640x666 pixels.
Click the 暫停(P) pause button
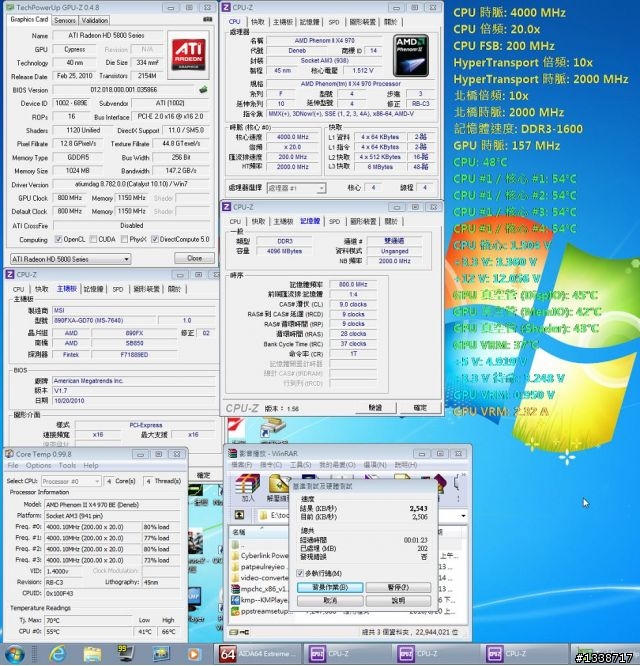point(398,587)
